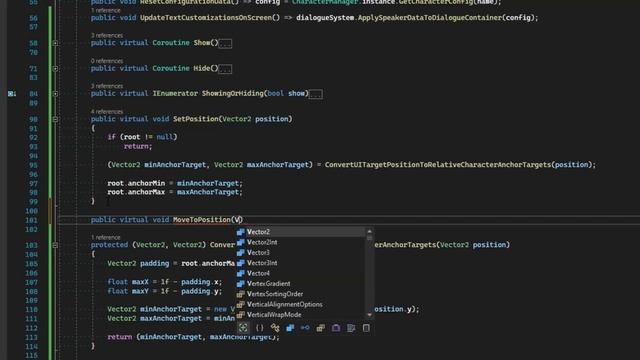640x360 pixels.
Task: Toggle the Namespaces curly-braces filter icon
Action: click(x=260, y=328)
